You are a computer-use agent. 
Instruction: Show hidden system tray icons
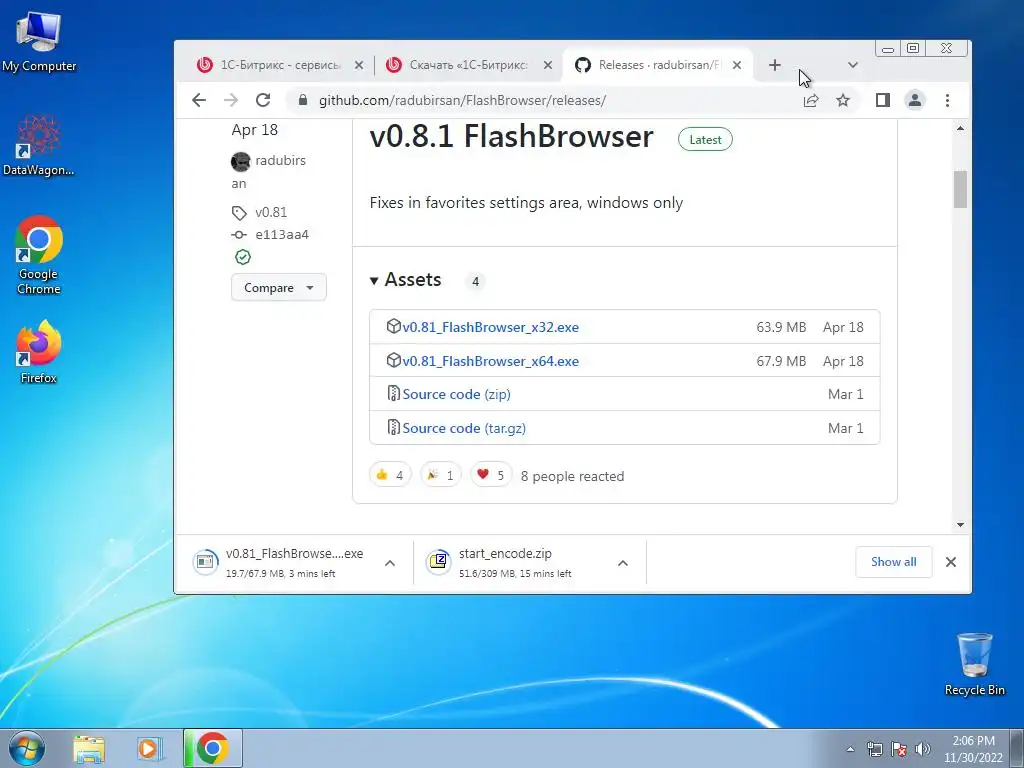click(x=850, y=749)
